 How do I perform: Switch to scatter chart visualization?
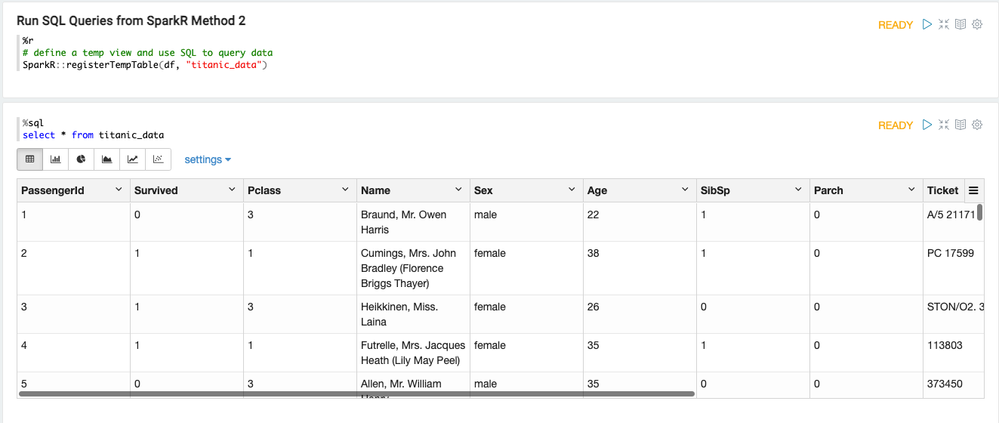point(158,159)
